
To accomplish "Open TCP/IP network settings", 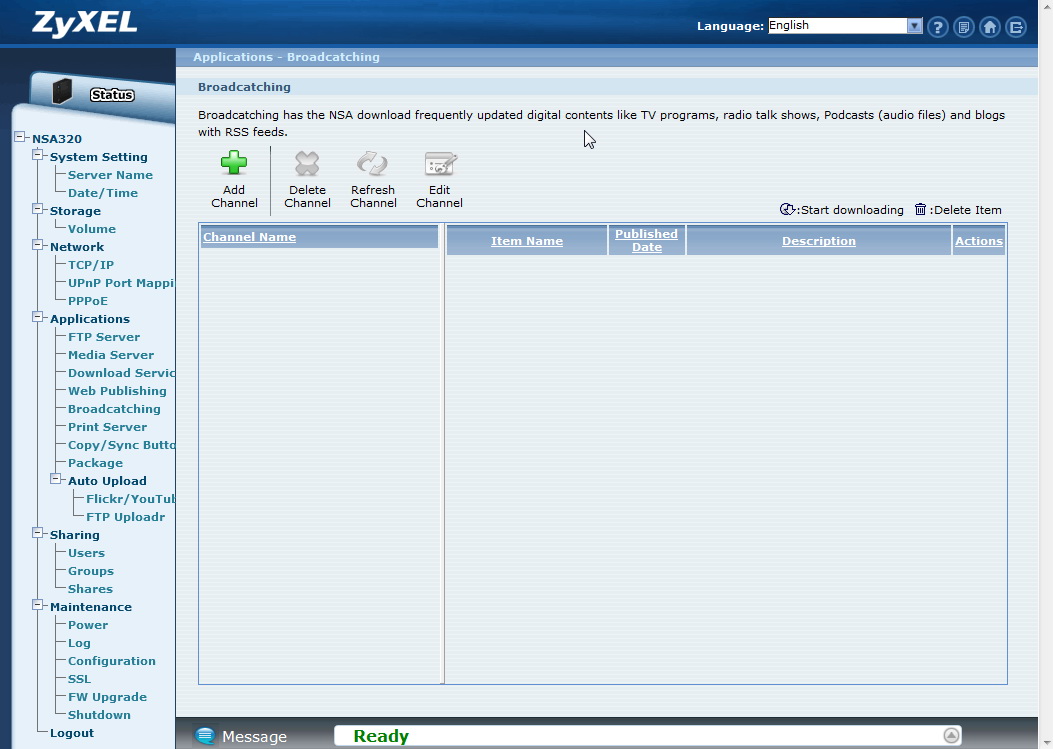I will [91, 265].
